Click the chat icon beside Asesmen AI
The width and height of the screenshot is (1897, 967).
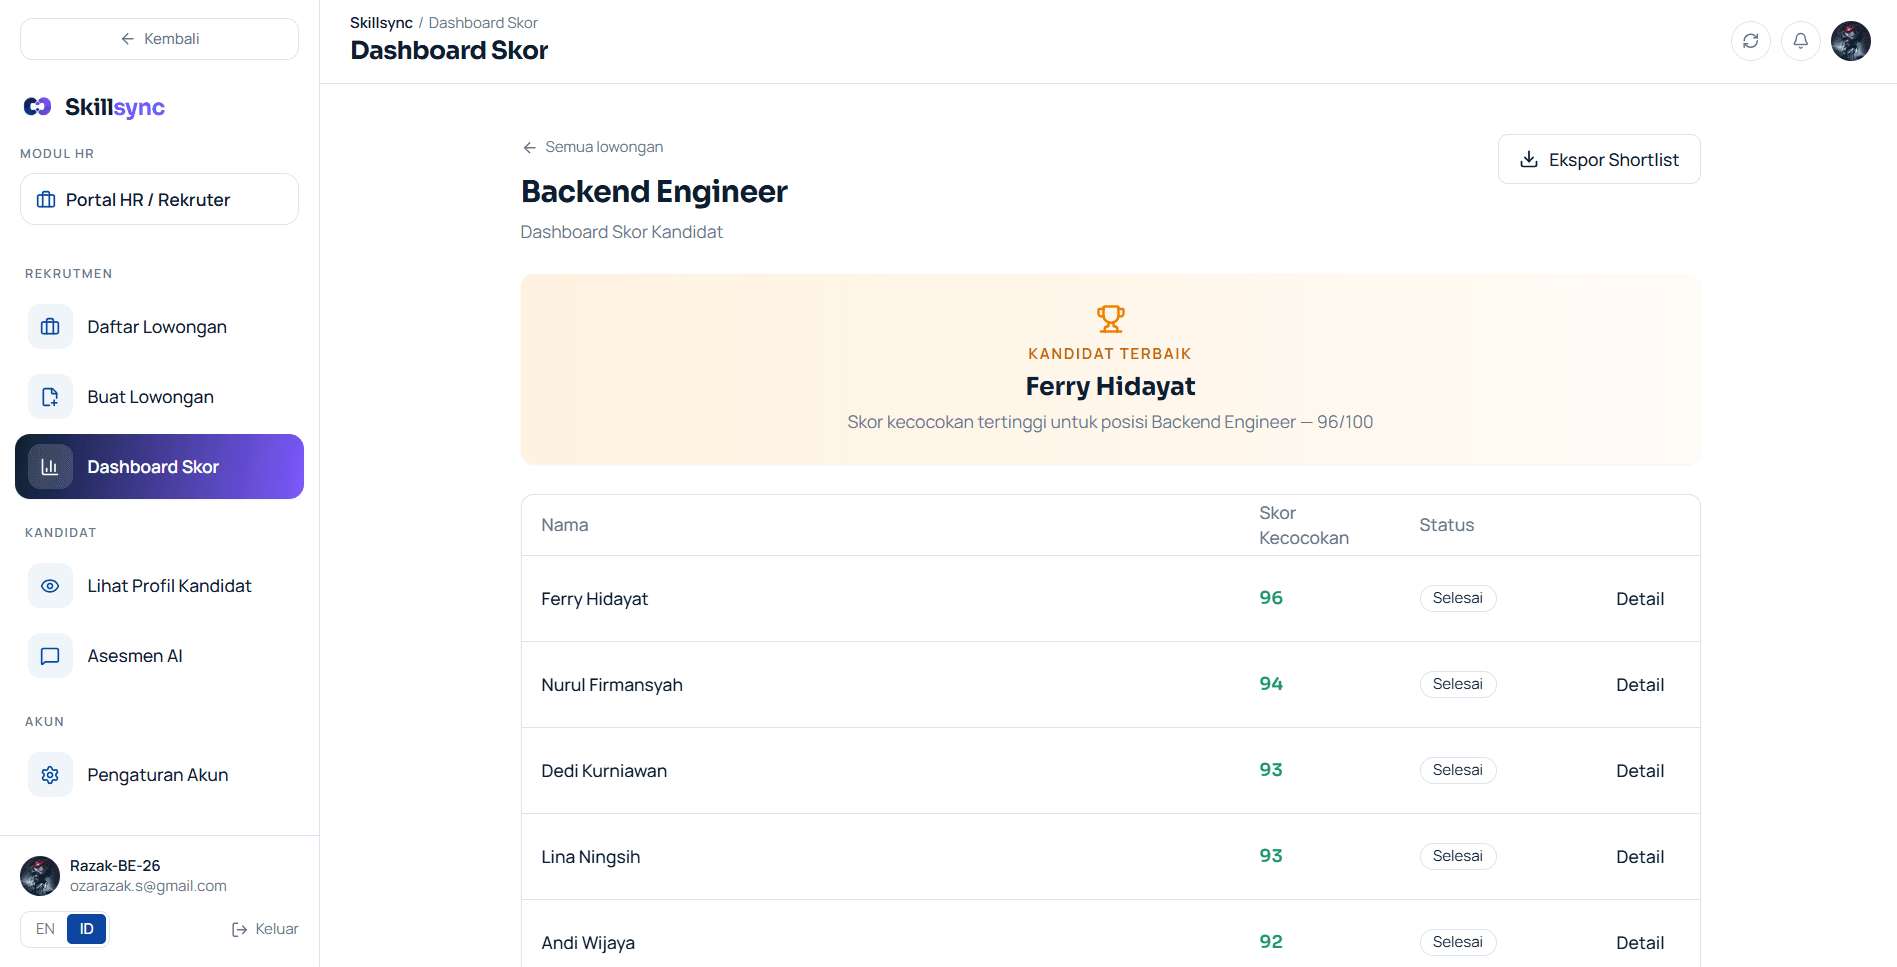(x=50, y=656)
